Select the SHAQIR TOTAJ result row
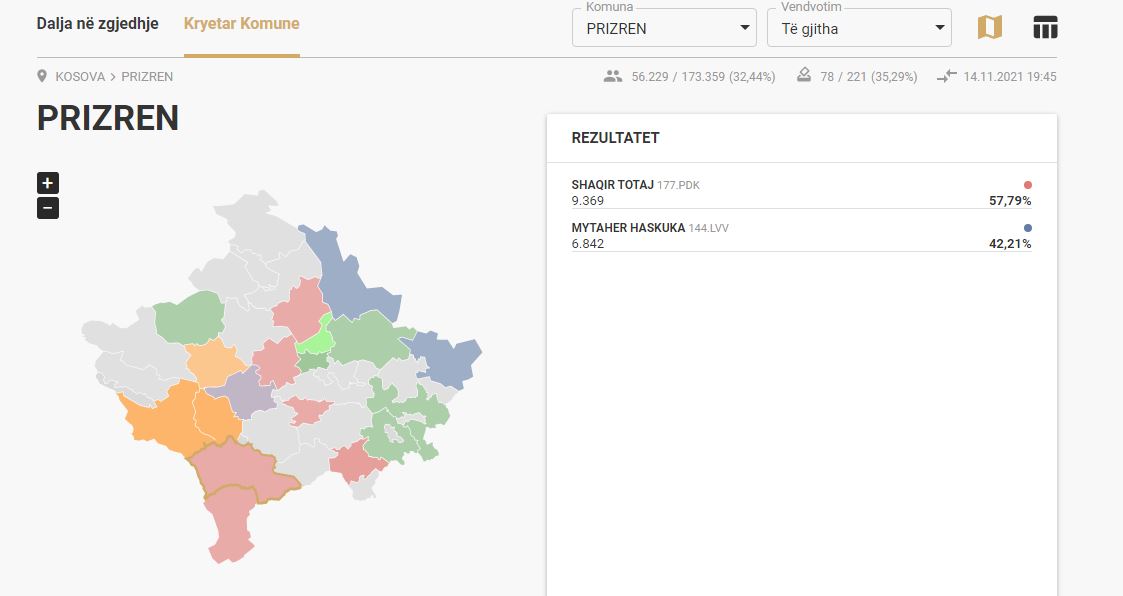This screenshot has width=1123, height=596. pyautogui.click(x=801, y=193)
